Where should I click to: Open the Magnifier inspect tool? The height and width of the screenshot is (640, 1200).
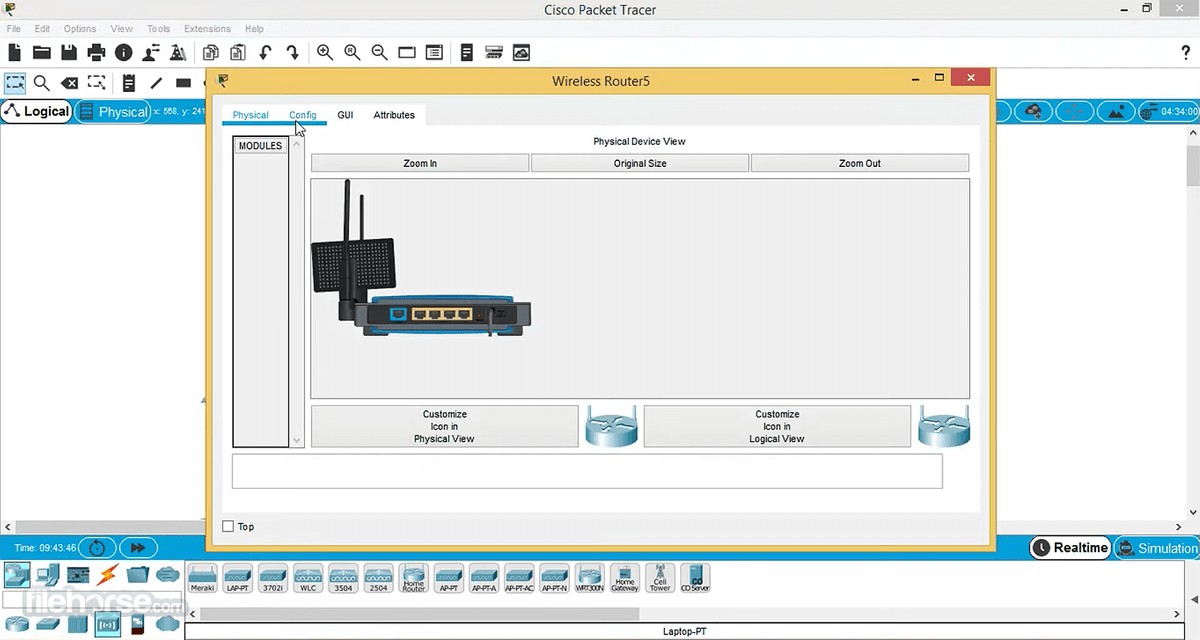[x=41, y=83]
